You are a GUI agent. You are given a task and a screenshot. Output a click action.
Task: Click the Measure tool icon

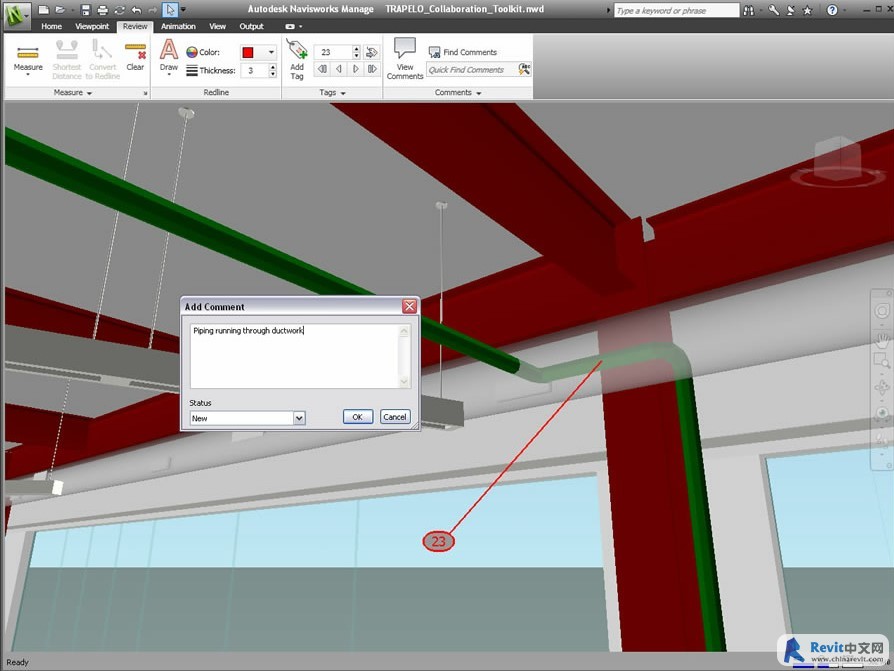tap(28, 54)
